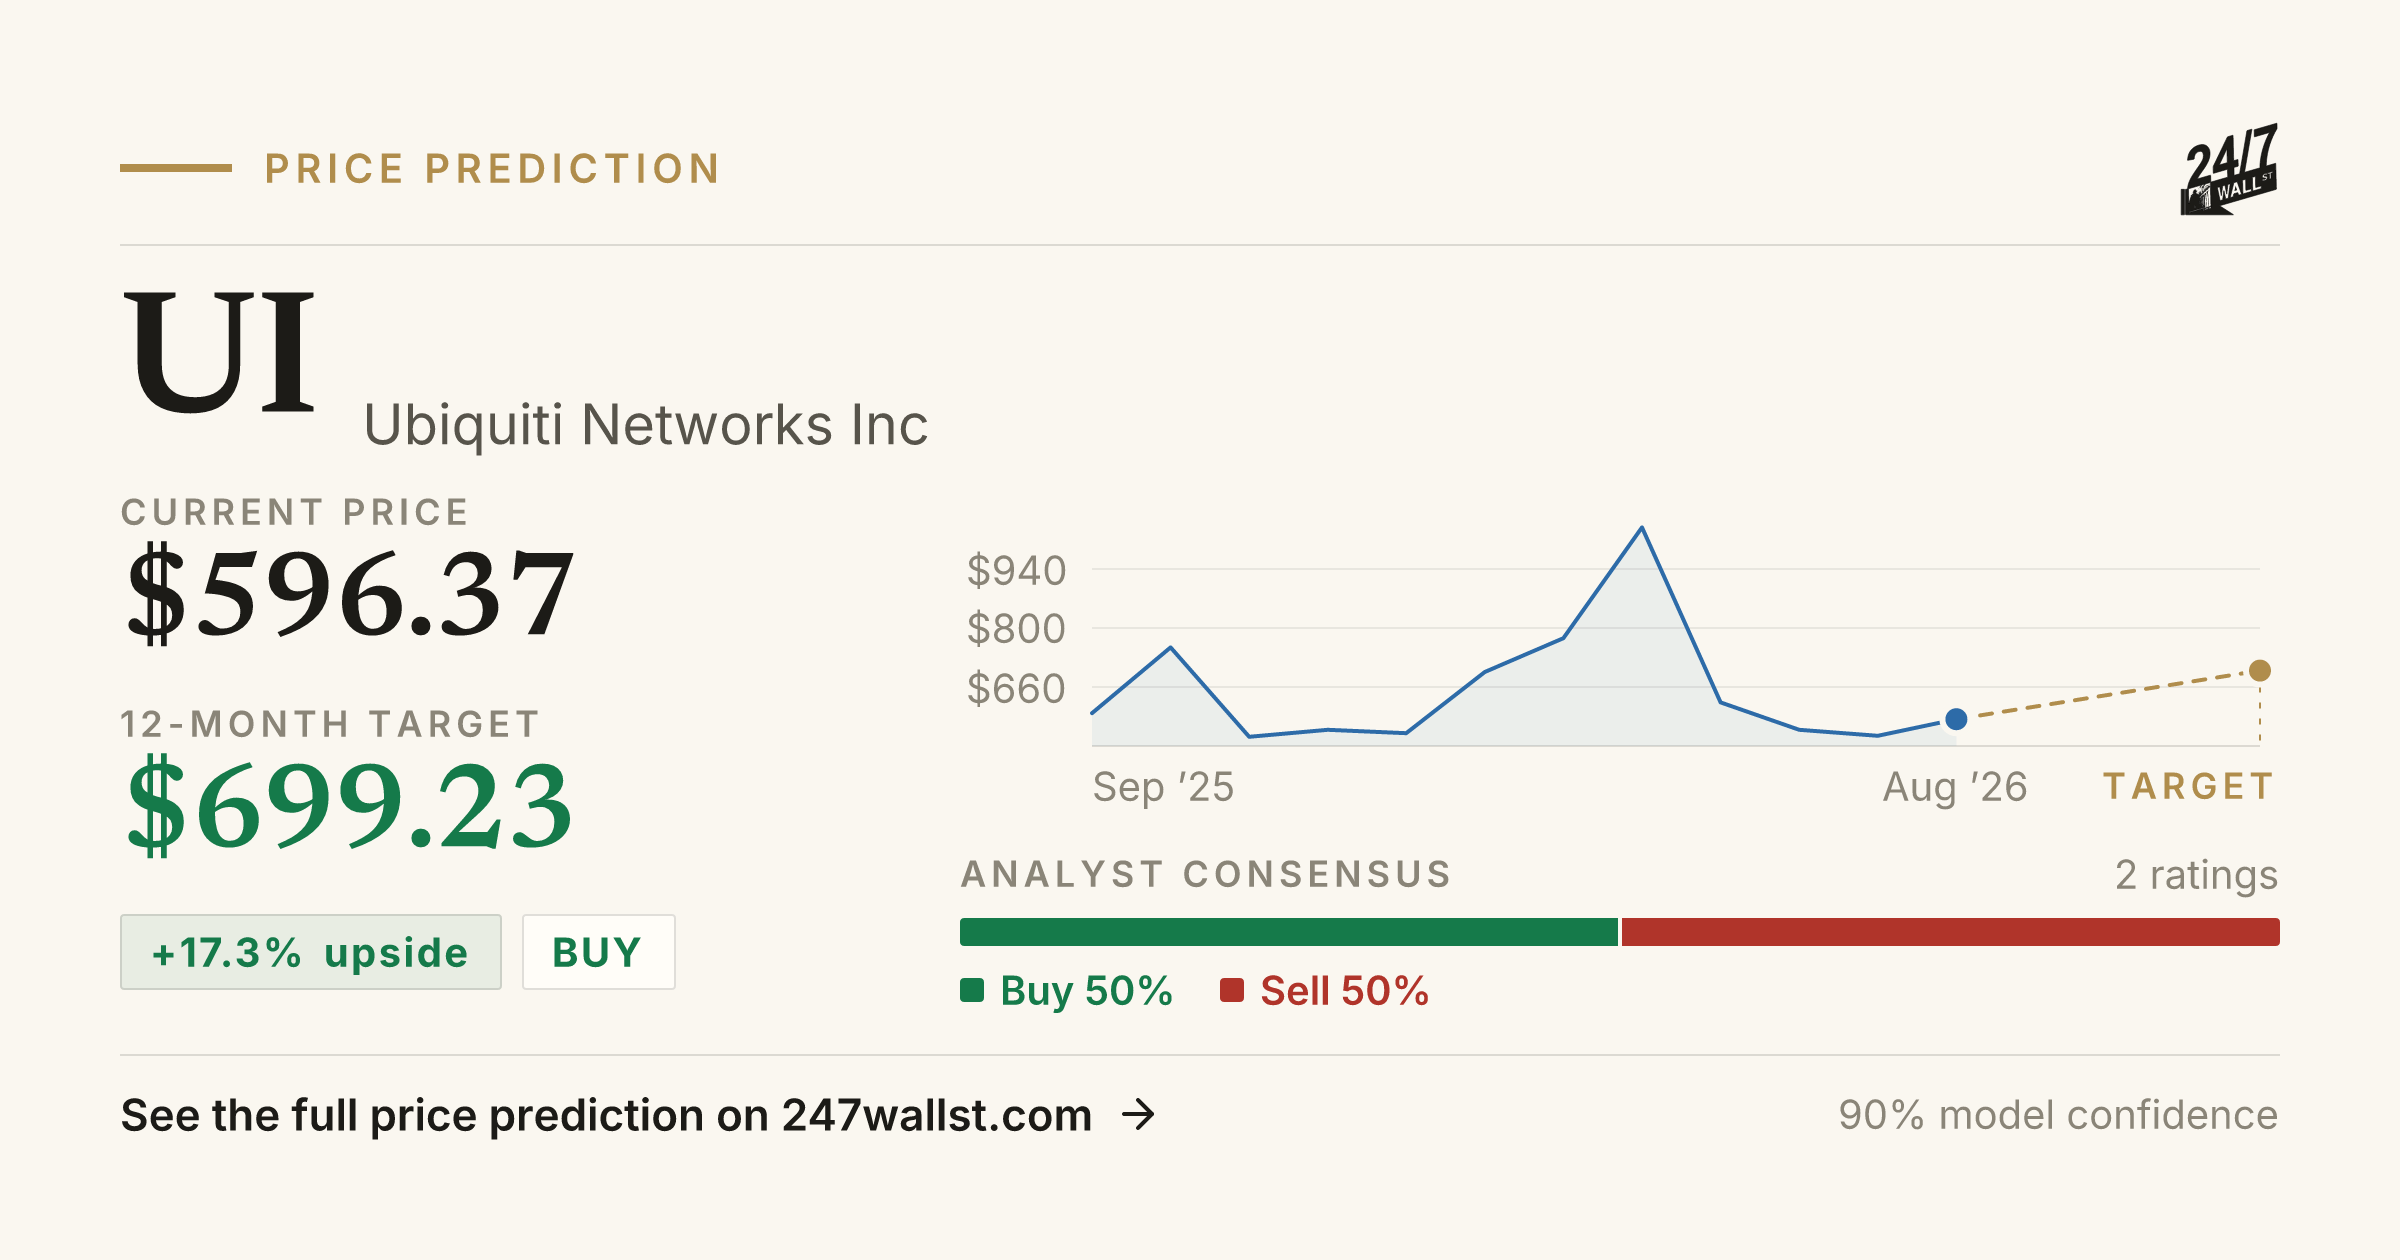This screenshot has height=1260, width=2400.
Task: Click the red Sell legend square
Action: [1232, 990]
